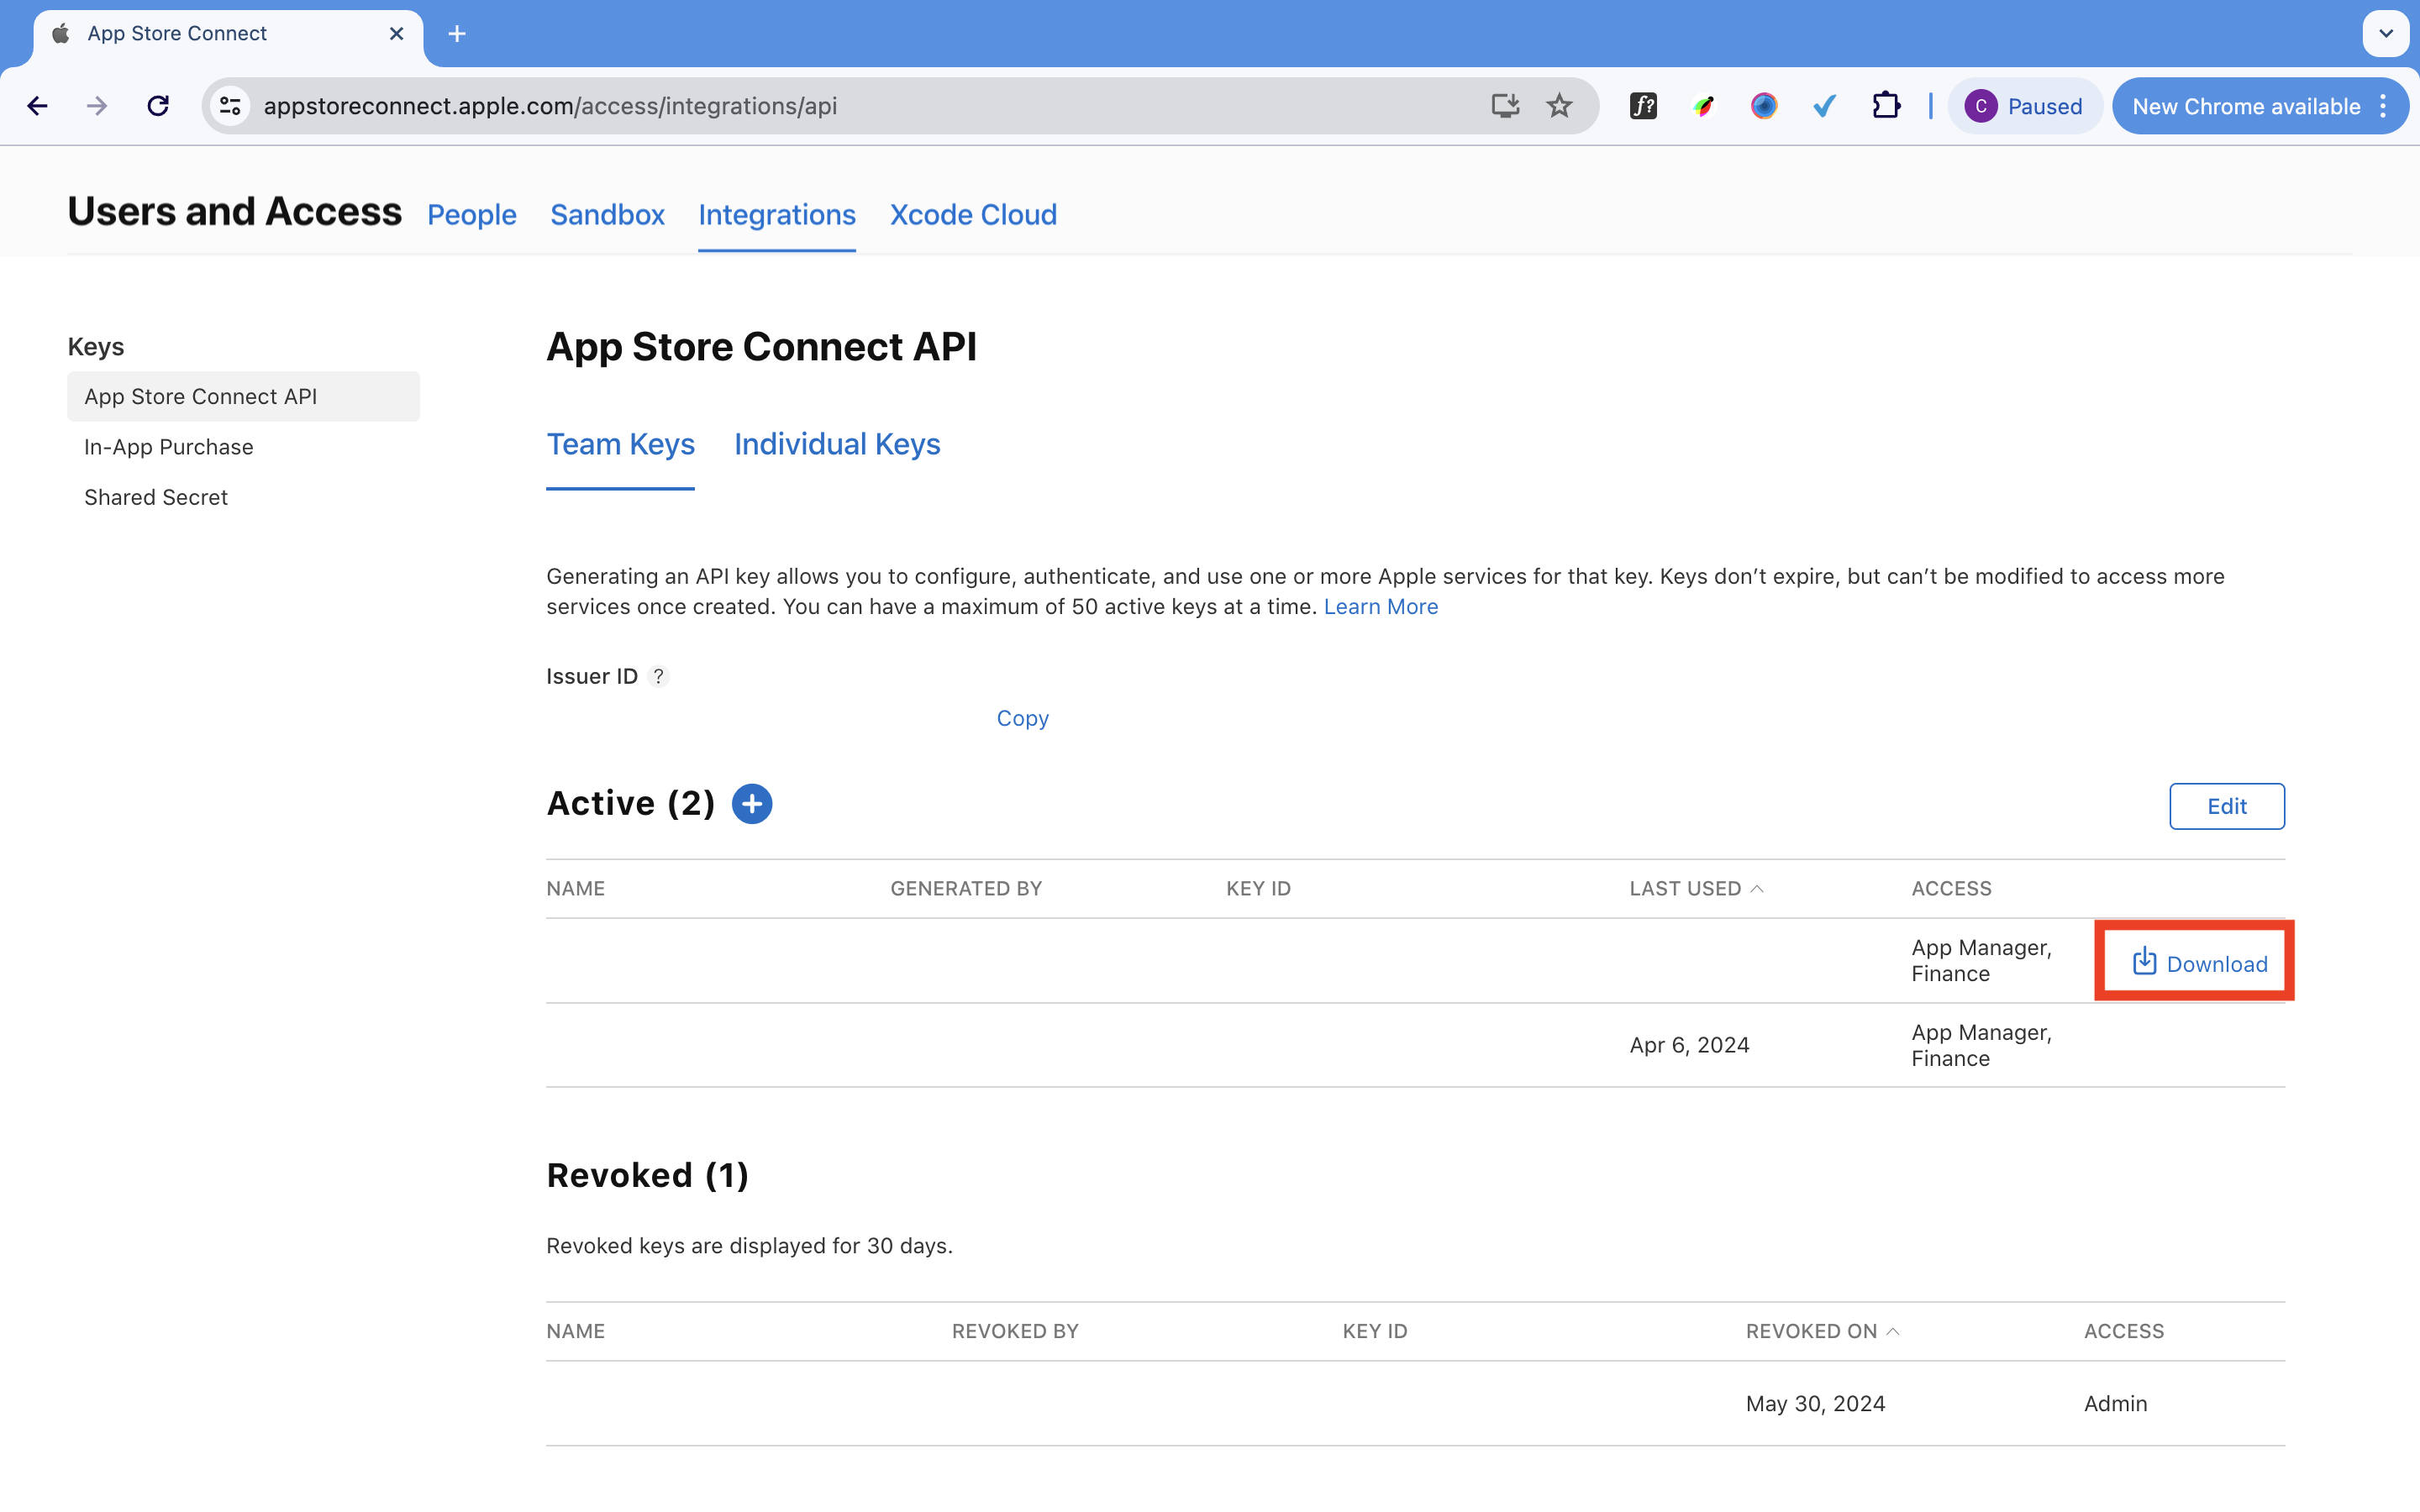
Task: Open Chrome three-dot menu
Action: point(2384,106)
